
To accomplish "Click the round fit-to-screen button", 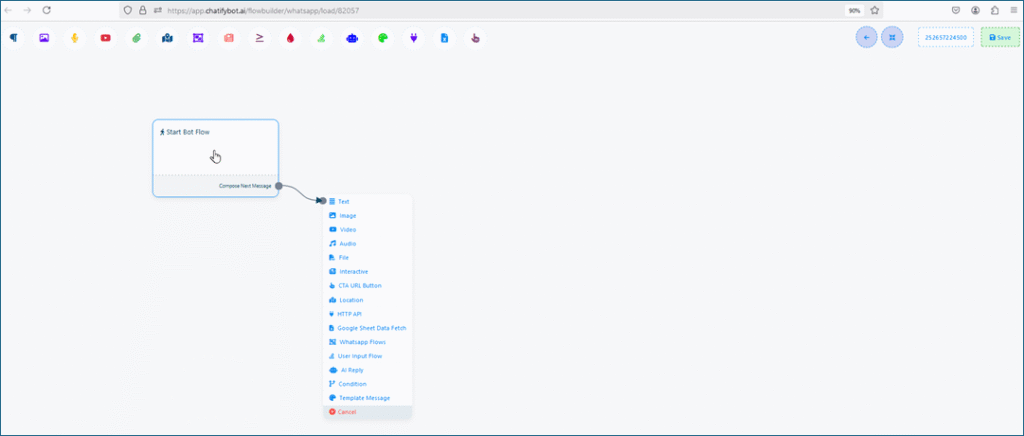I will coord(892,37).
